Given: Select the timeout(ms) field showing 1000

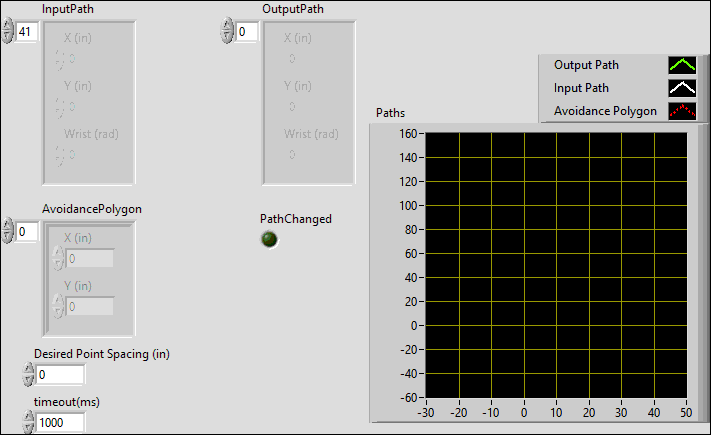Looking at the screenshot, I should tap(60, 423).
